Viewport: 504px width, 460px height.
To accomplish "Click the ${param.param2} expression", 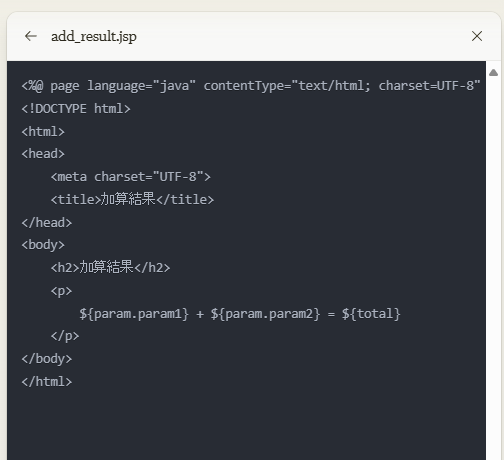I will click(265, 314).
